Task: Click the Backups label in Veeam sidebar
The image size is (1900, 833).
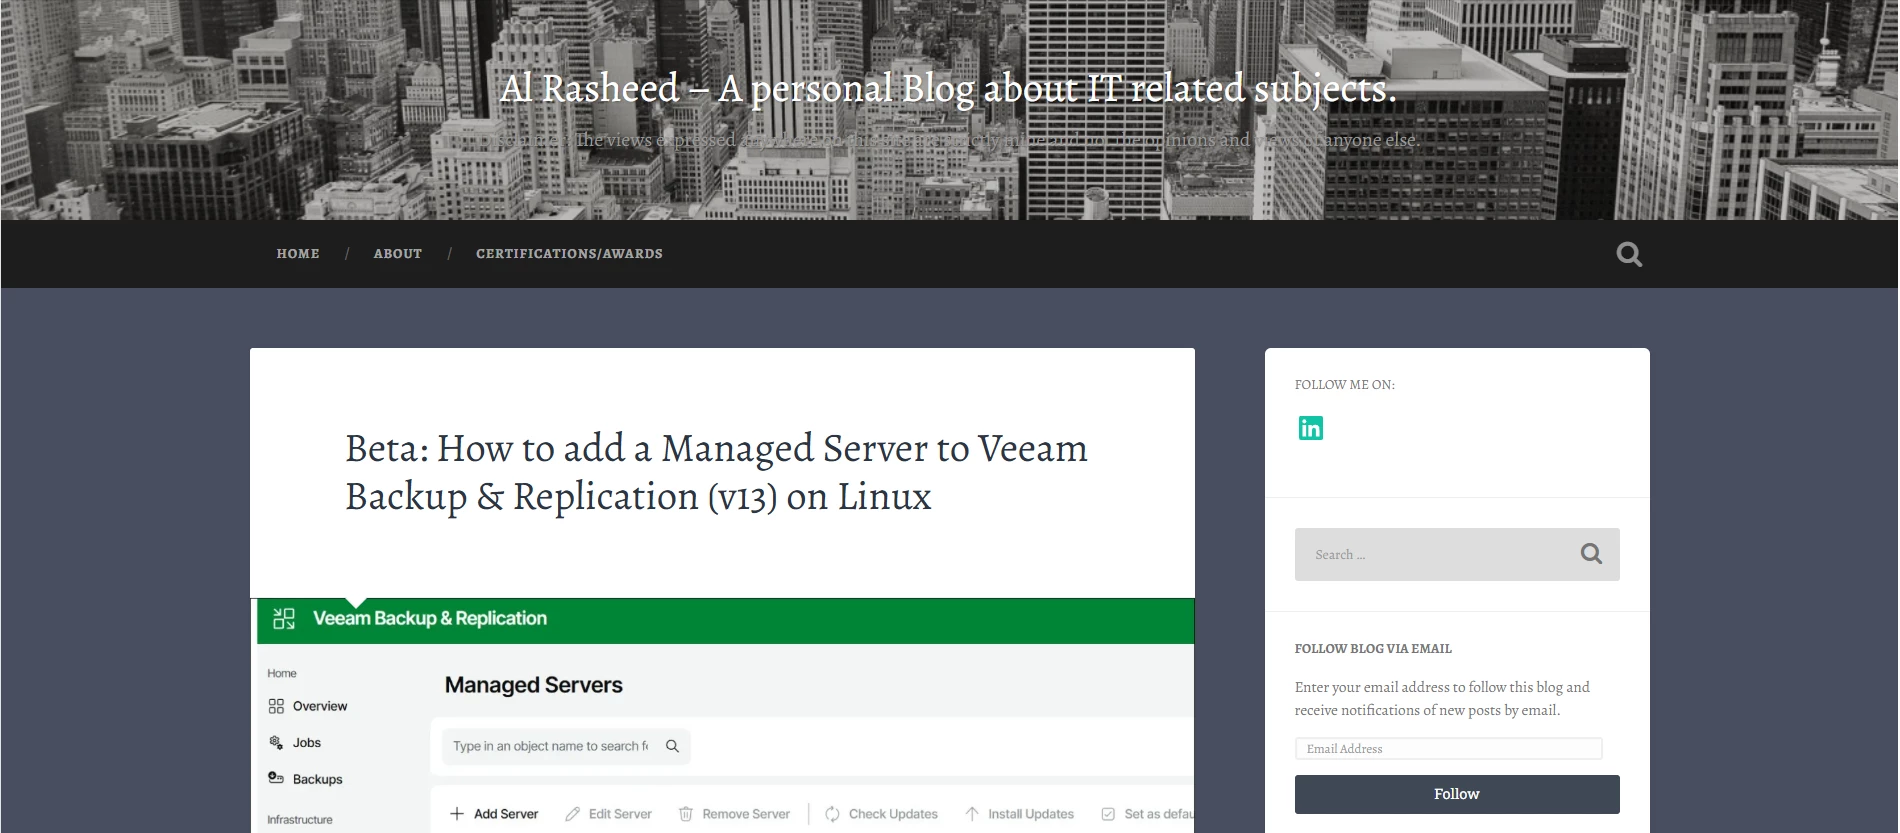Action: click(318, 779)
